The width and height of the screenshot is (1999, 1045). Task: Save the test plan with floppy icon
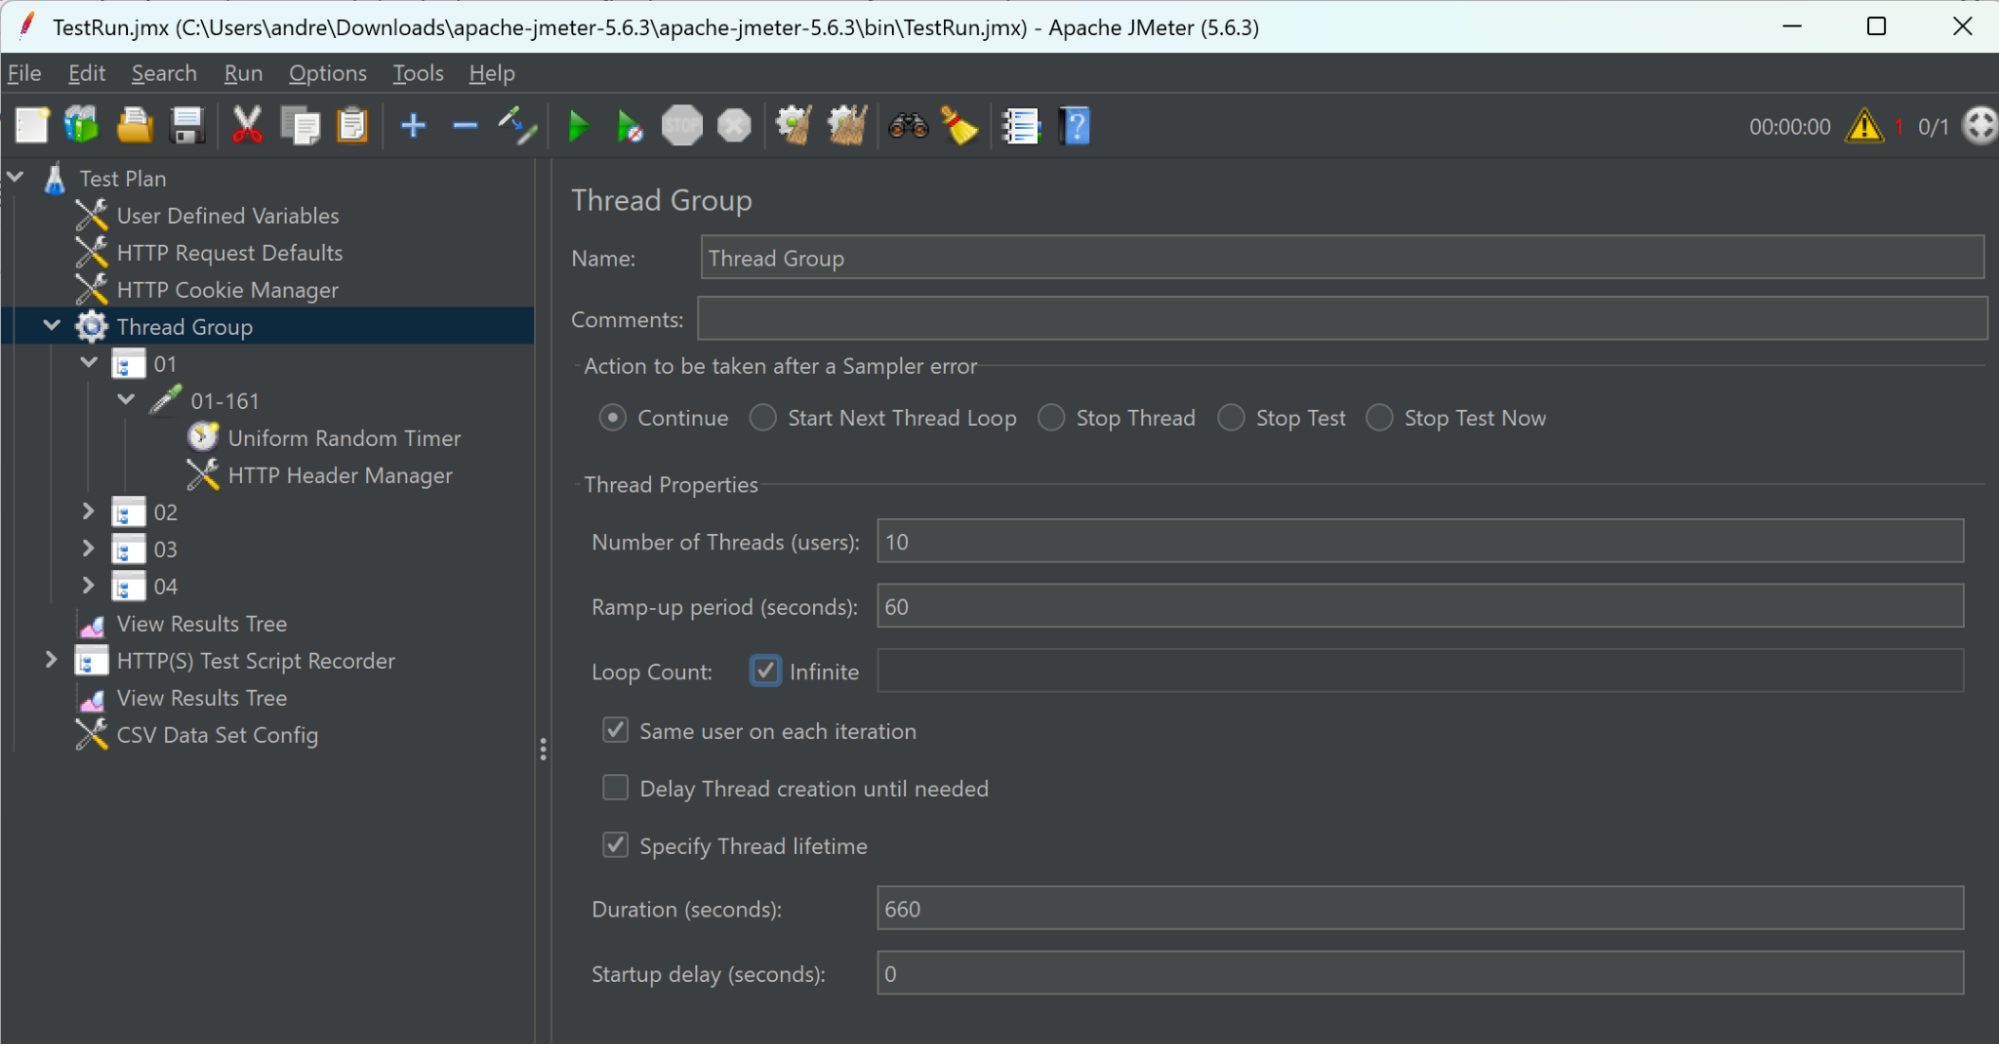(187, 126)
